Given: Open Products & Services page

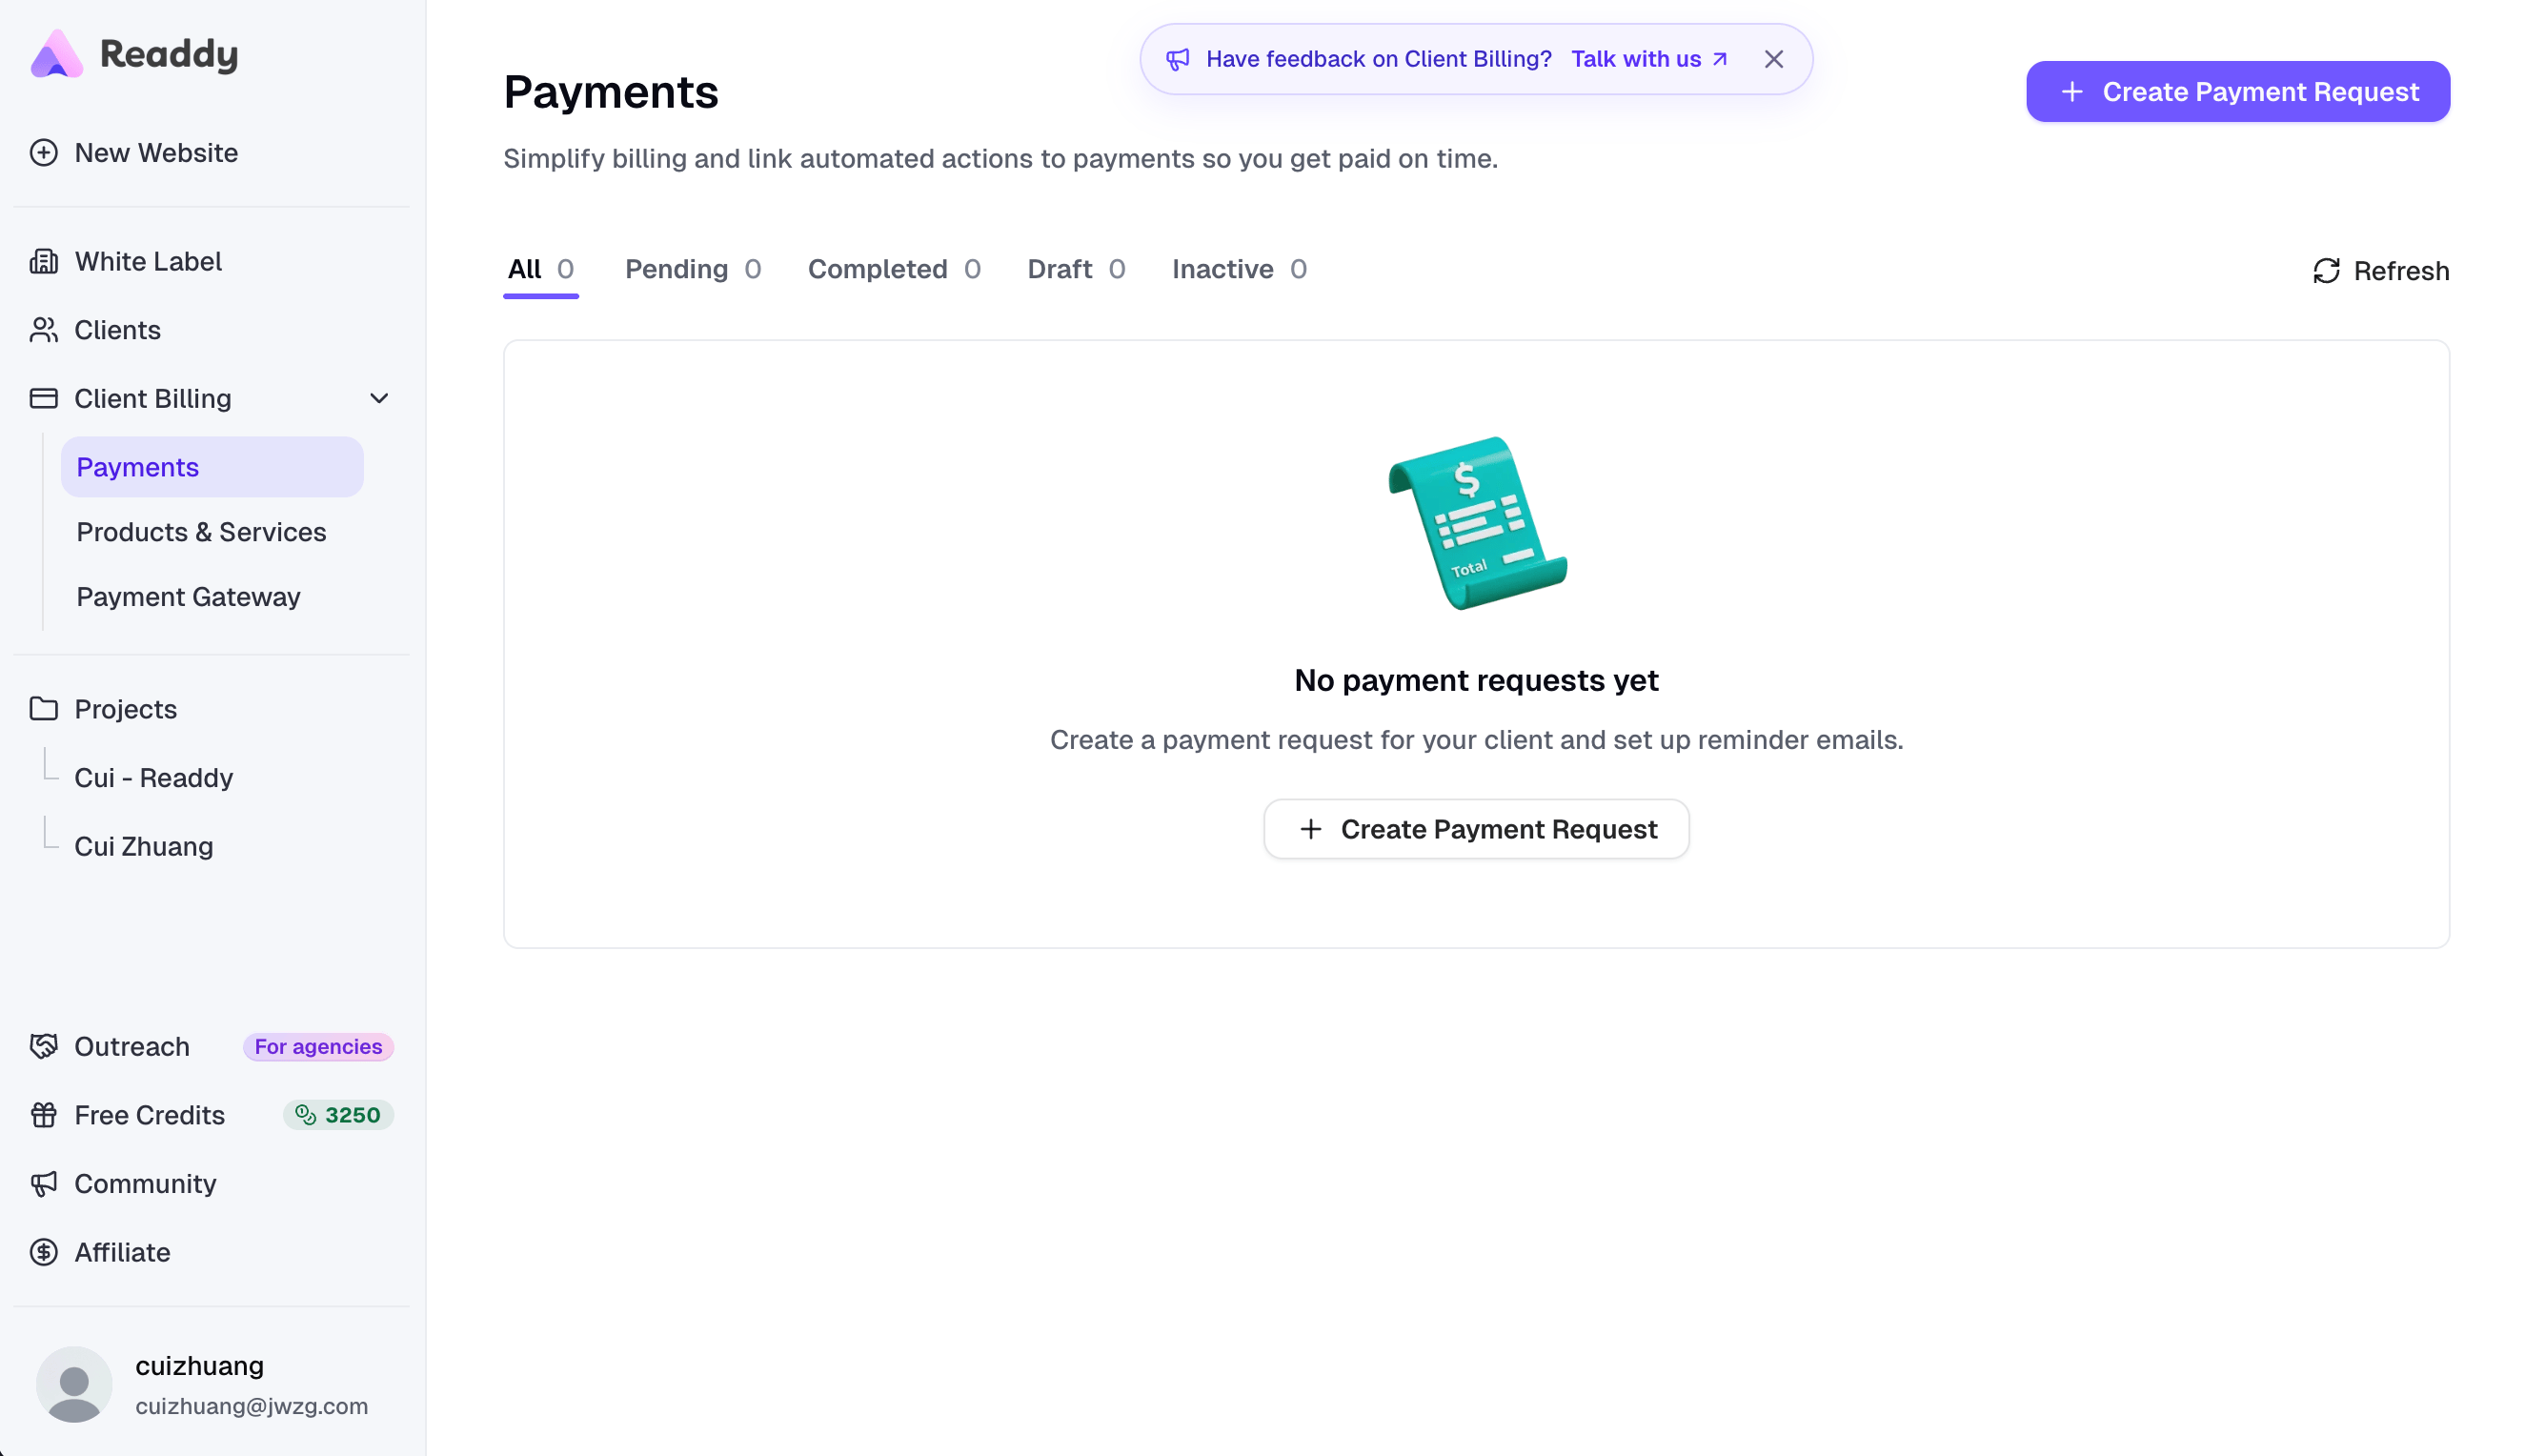Looking at the screenshot, I should 201,531.
